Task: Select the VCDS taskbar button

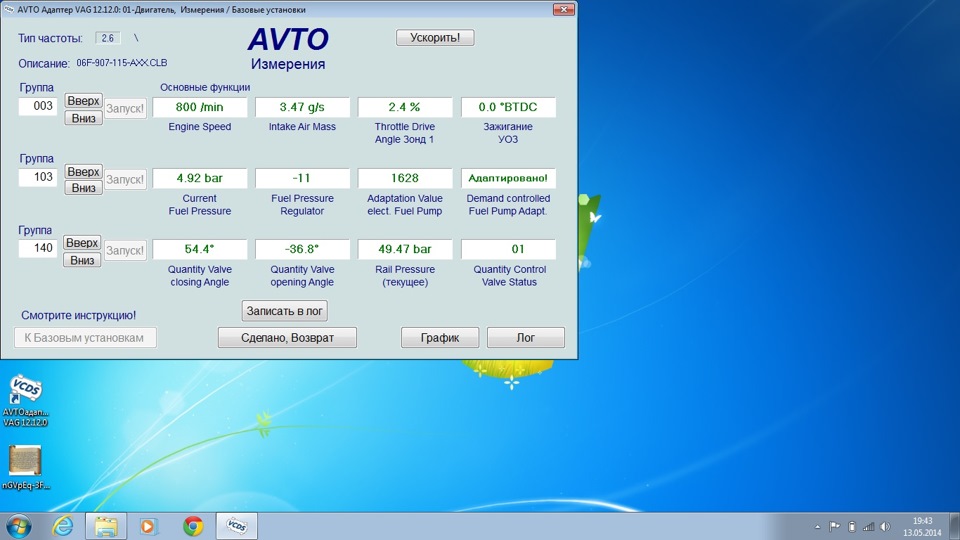Action: (x=237, y=526)
